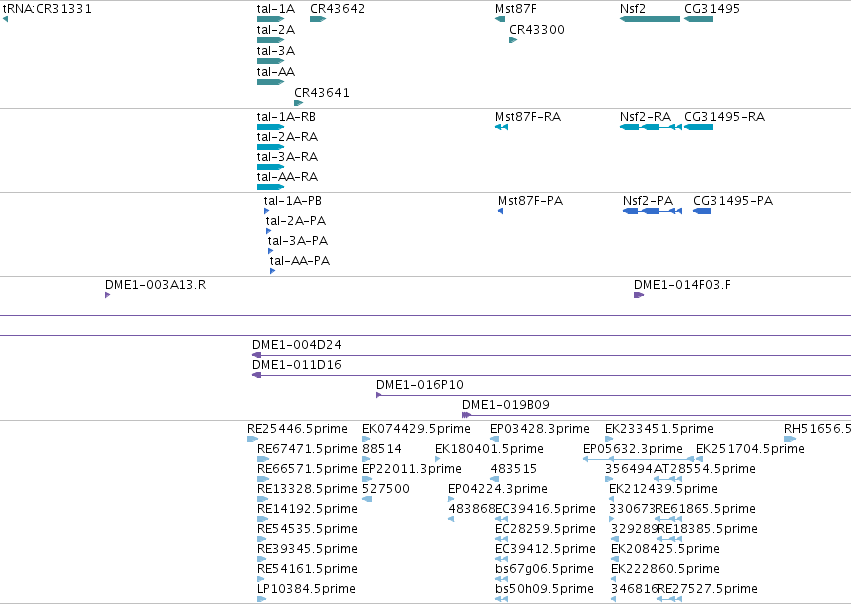The width and height of the screenshot is (851, 604).
Task: Select the tal-1A gene feature
Action: point(270,19)
